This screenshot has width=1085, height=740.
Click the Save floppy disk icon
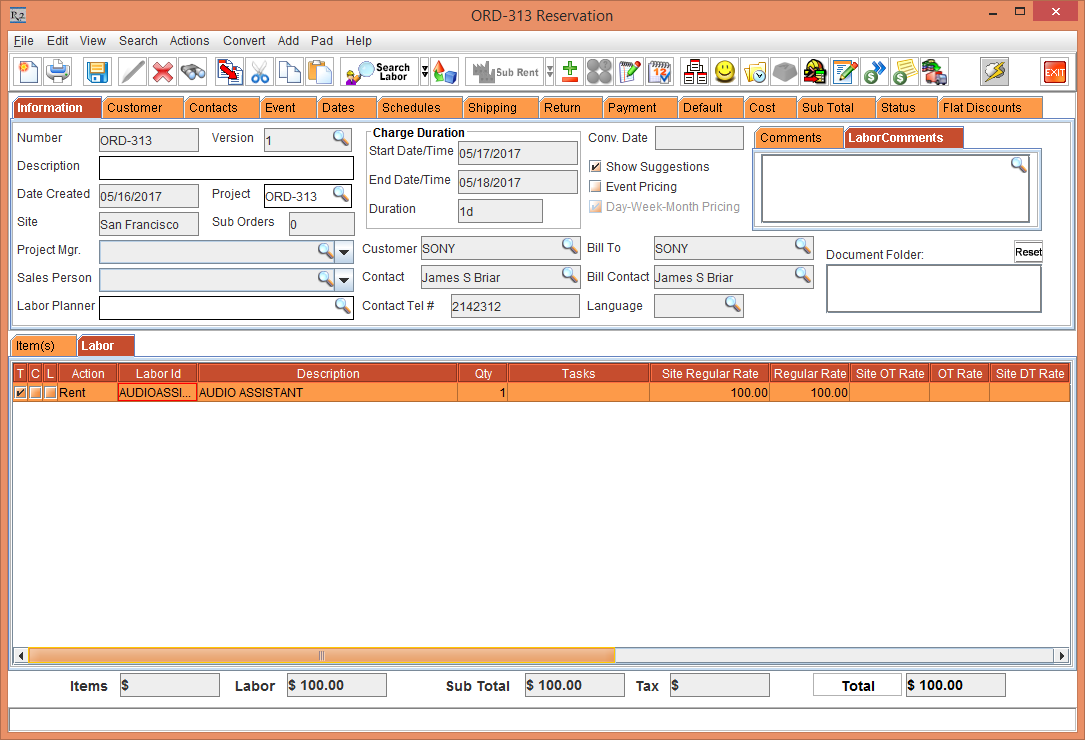(x=97, y=72)
